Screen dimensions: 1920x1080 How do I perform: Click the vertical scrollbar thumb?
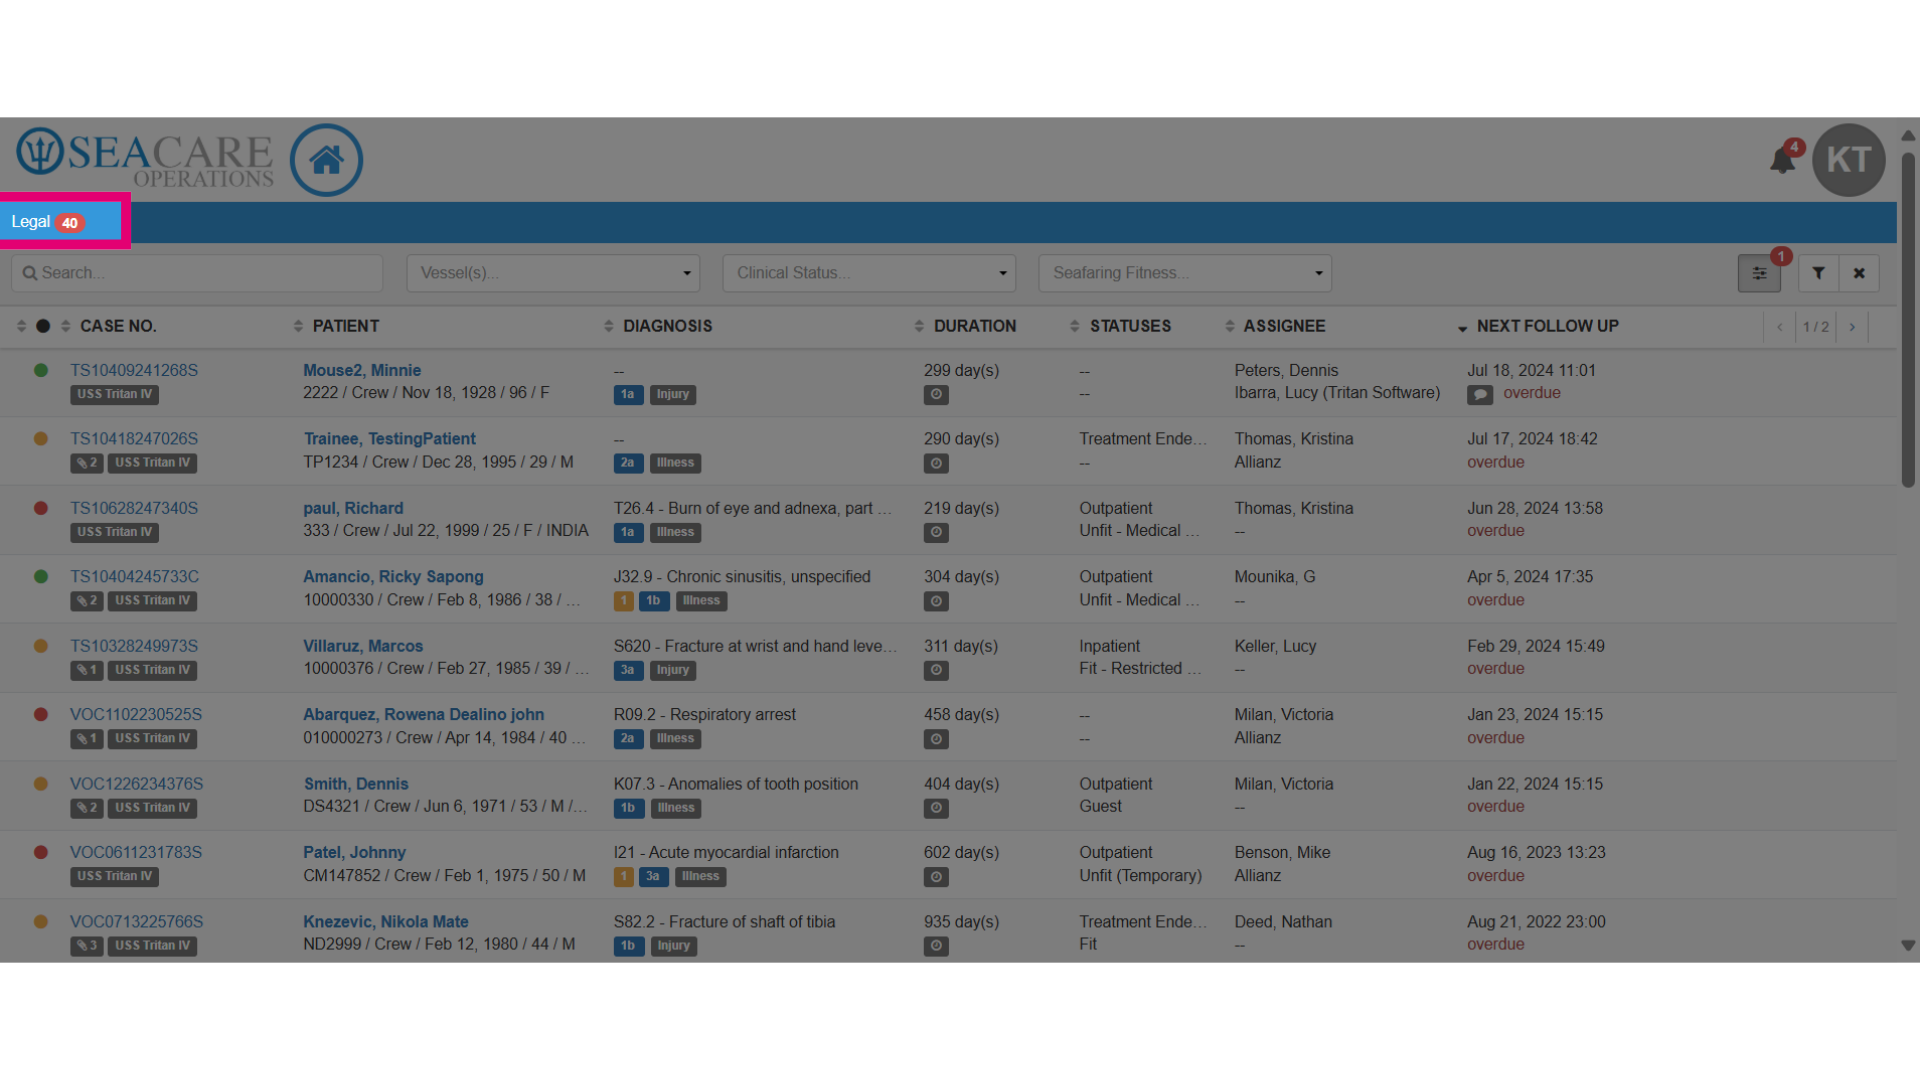tap(1908, 320)
